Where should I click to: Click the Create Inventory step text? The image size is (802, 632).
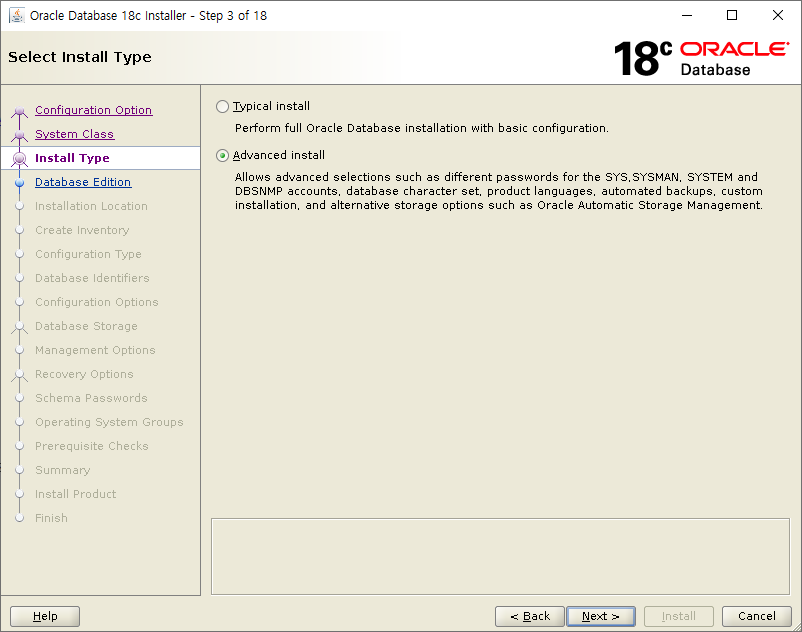pos(82,230)
